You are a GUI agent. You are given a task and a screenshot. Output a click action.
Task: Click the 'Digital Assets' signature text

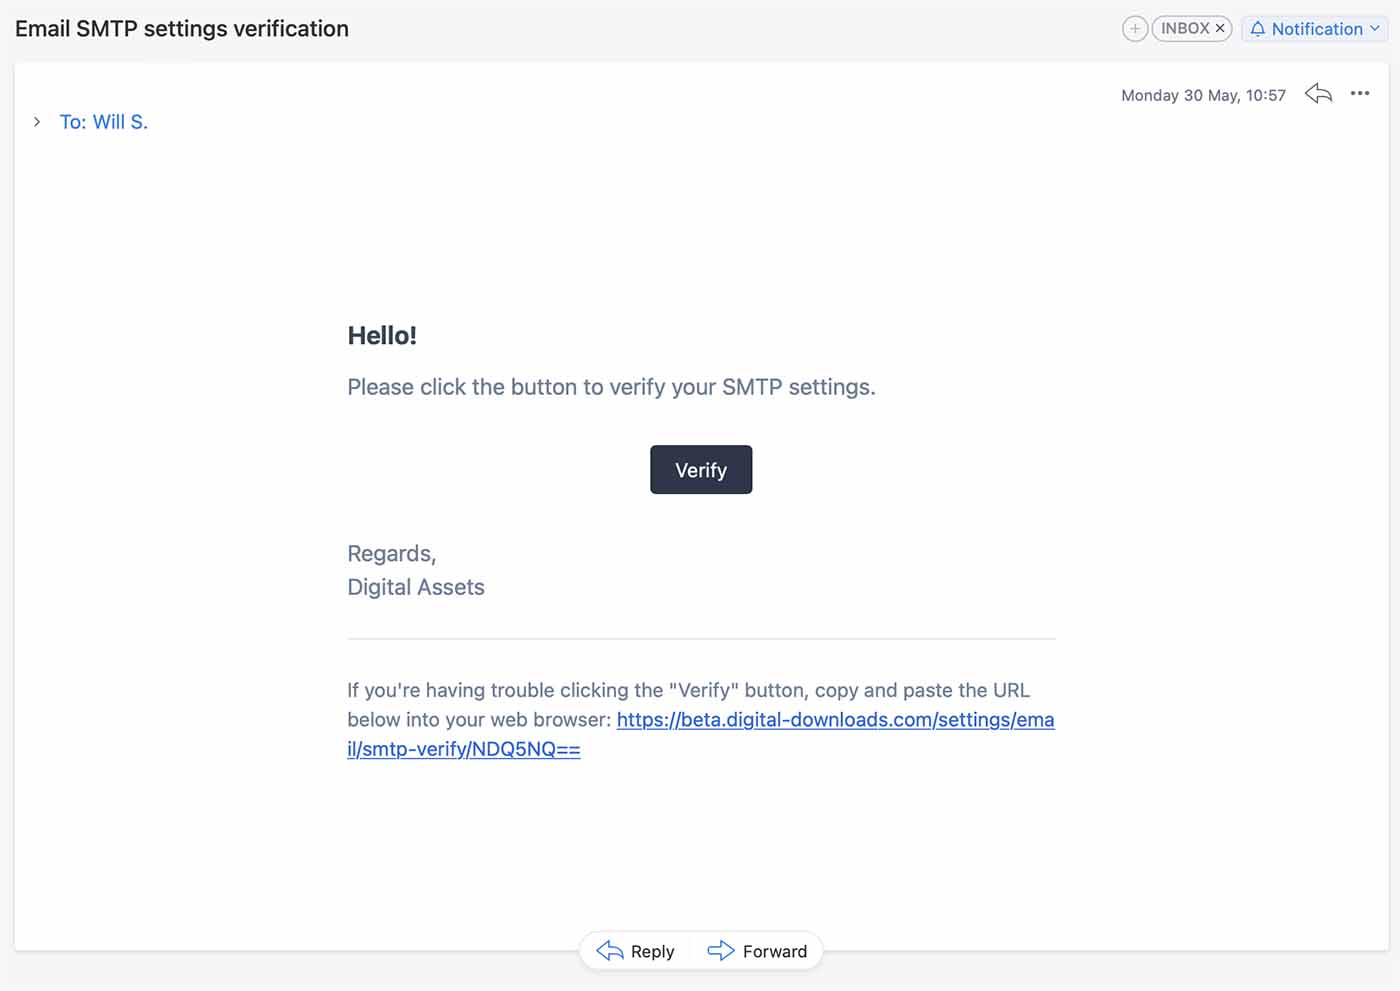(x=416, y=587)
